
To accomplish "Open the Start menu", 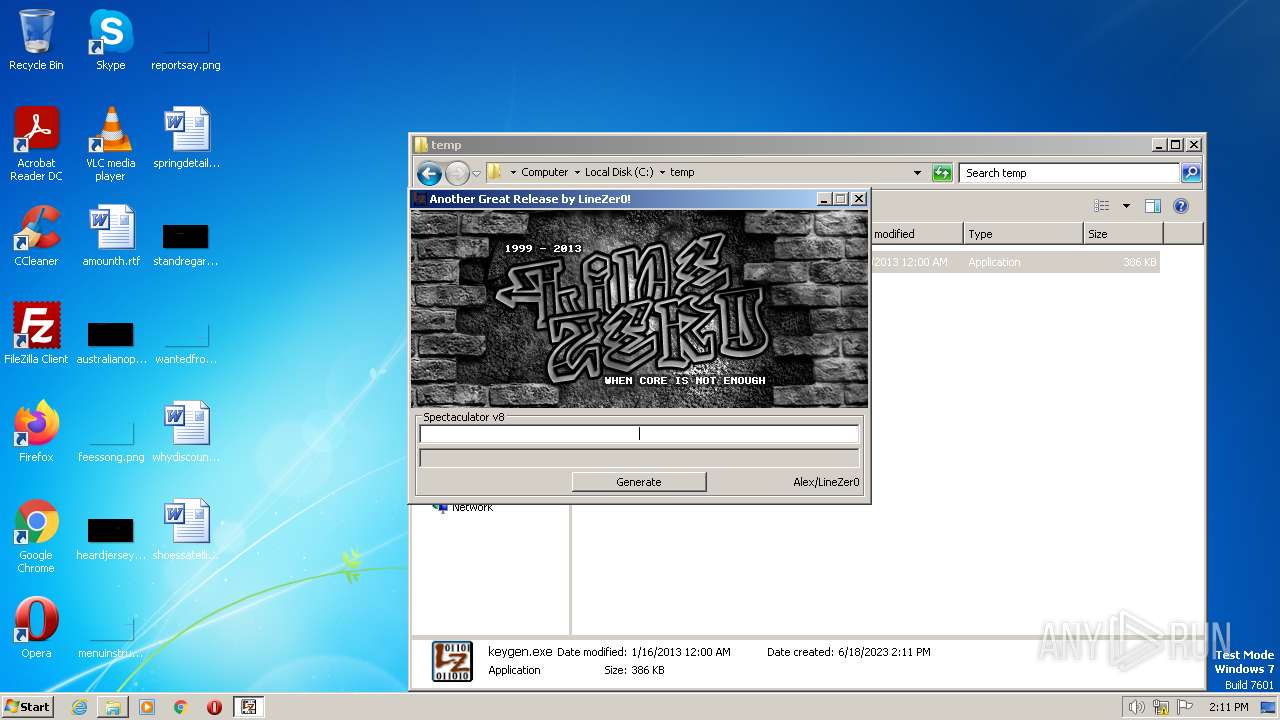I will click(x=27, y=706).
